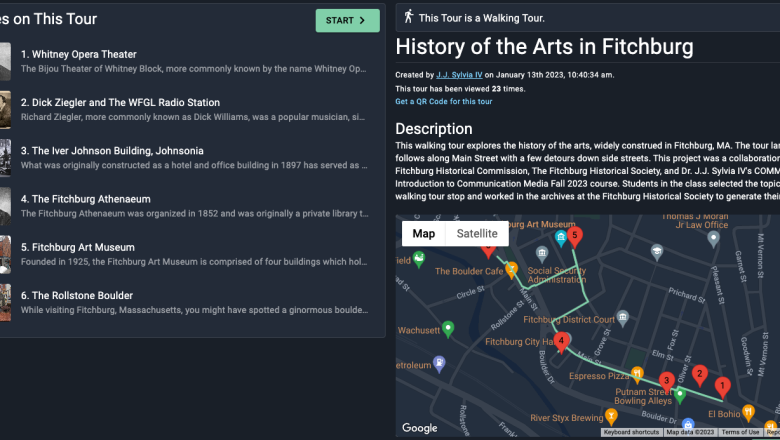The height and width of the screenshot is (440, 780).
Task: Click the Boulder Cafe restaurant pin
Action: [x=511, y=270]
